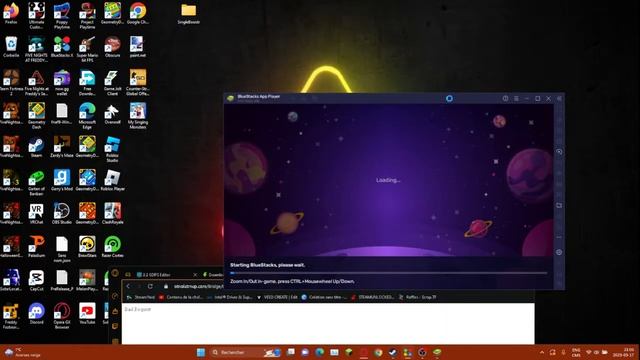640x360 pixels.
Task: Focus the browser address bar
Action: 197,287
